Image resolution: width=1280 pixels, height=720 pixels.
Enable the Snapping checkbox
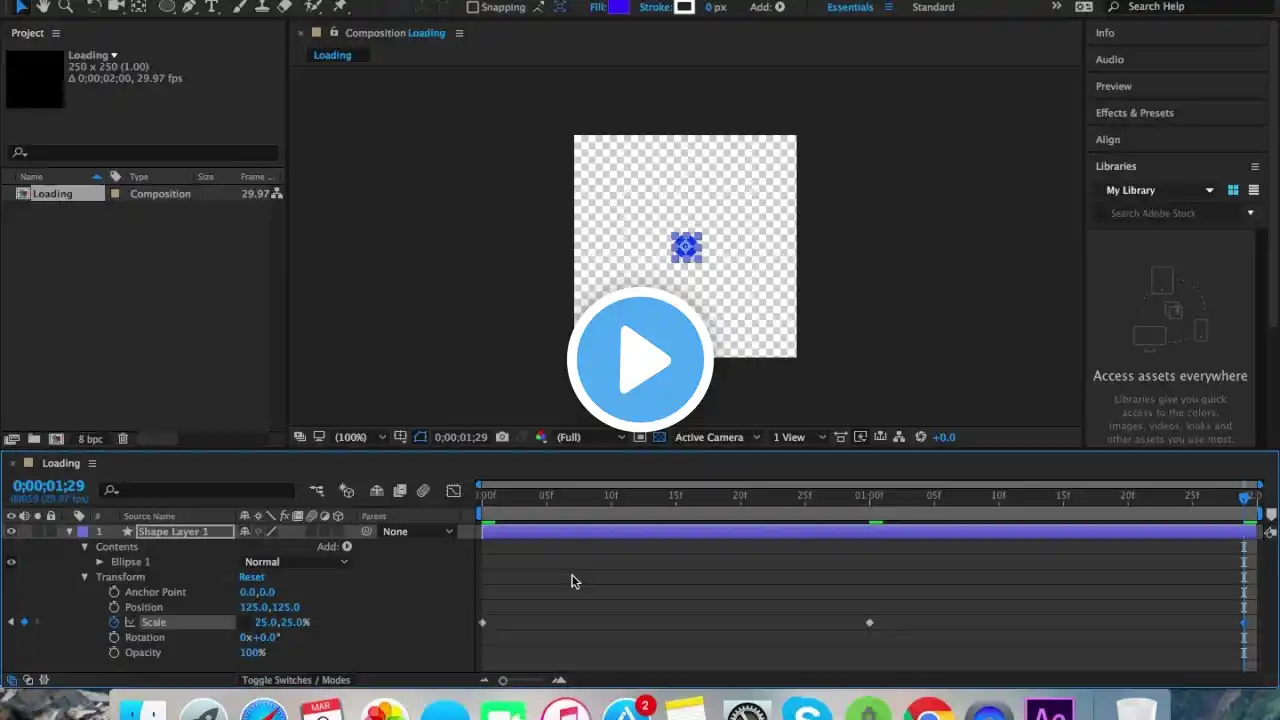473,7
